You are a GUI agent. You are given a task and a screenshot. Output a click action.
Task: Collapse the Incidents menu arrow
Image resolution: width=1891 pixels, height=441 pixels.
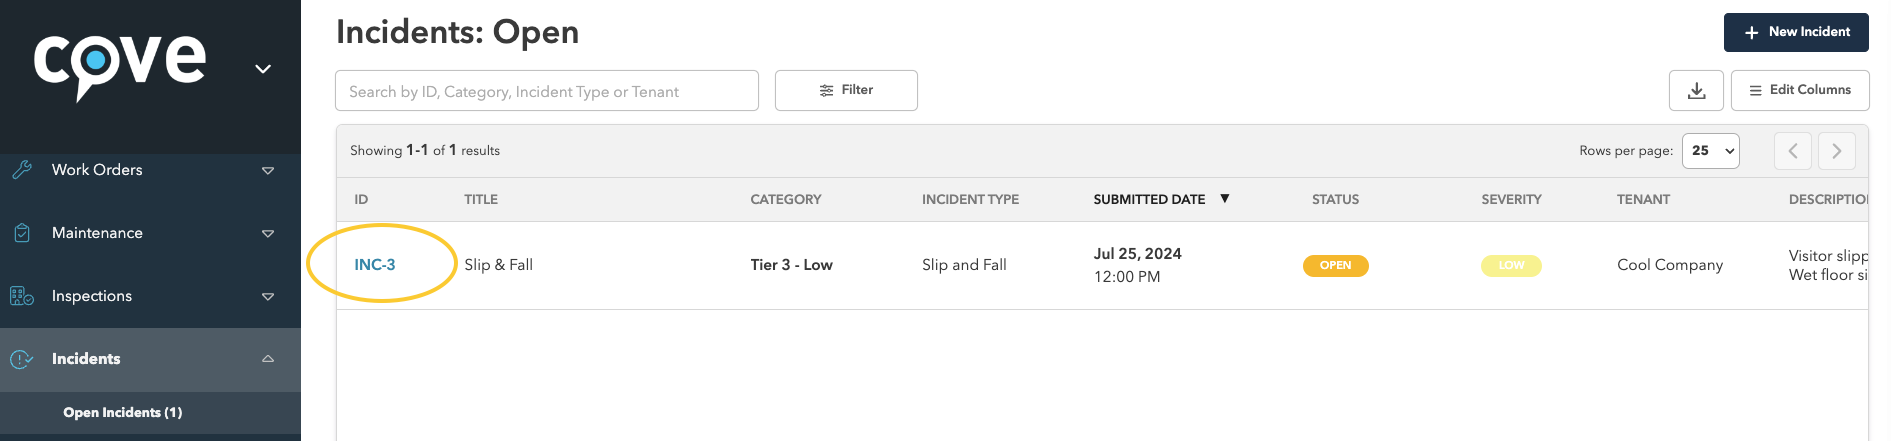pyautogui.click(x=268, y=359)
